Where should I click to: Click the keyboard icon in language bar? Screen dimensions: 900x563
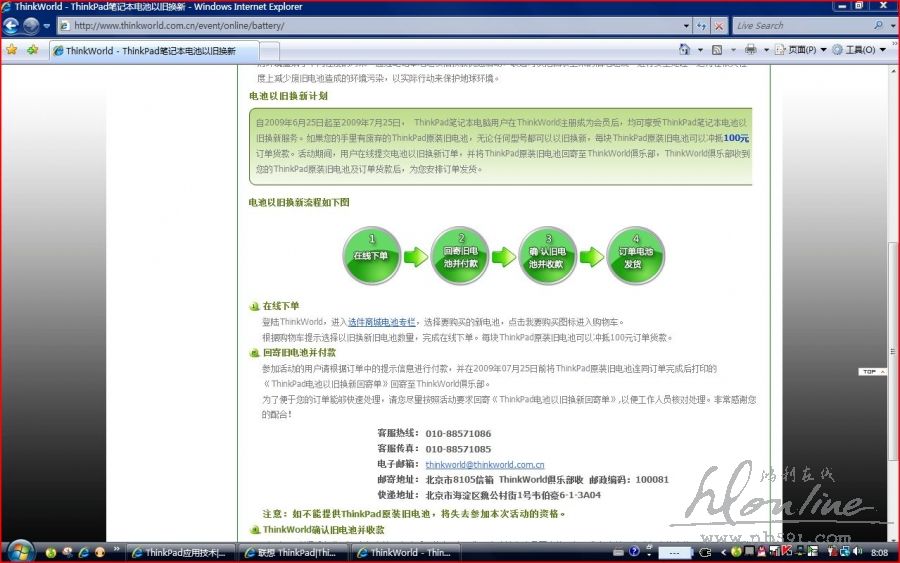pyautogui.click(x=618, y=552)
